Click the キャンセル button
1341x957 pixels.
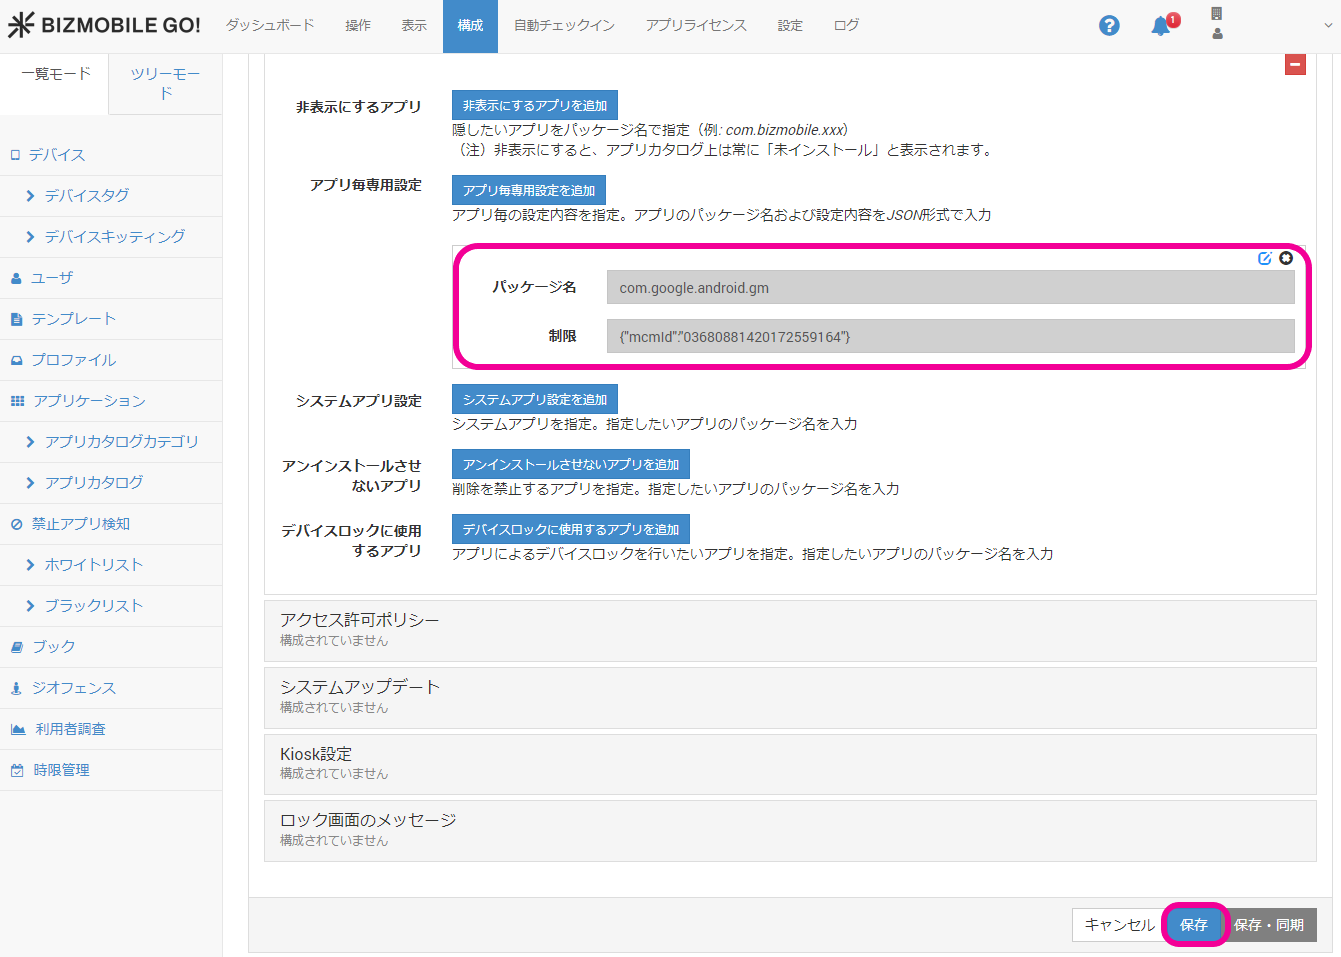tap(1119, 925)
